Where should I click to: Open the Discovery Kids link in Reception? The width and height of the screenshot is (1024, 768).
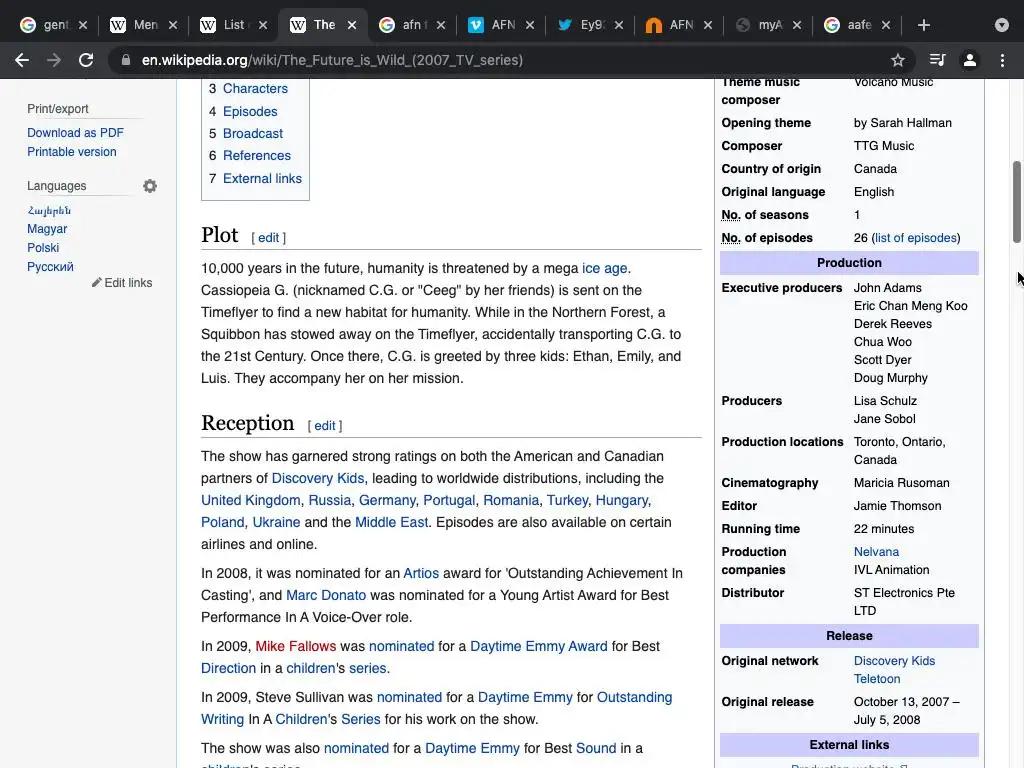click(x=318, y=478)
